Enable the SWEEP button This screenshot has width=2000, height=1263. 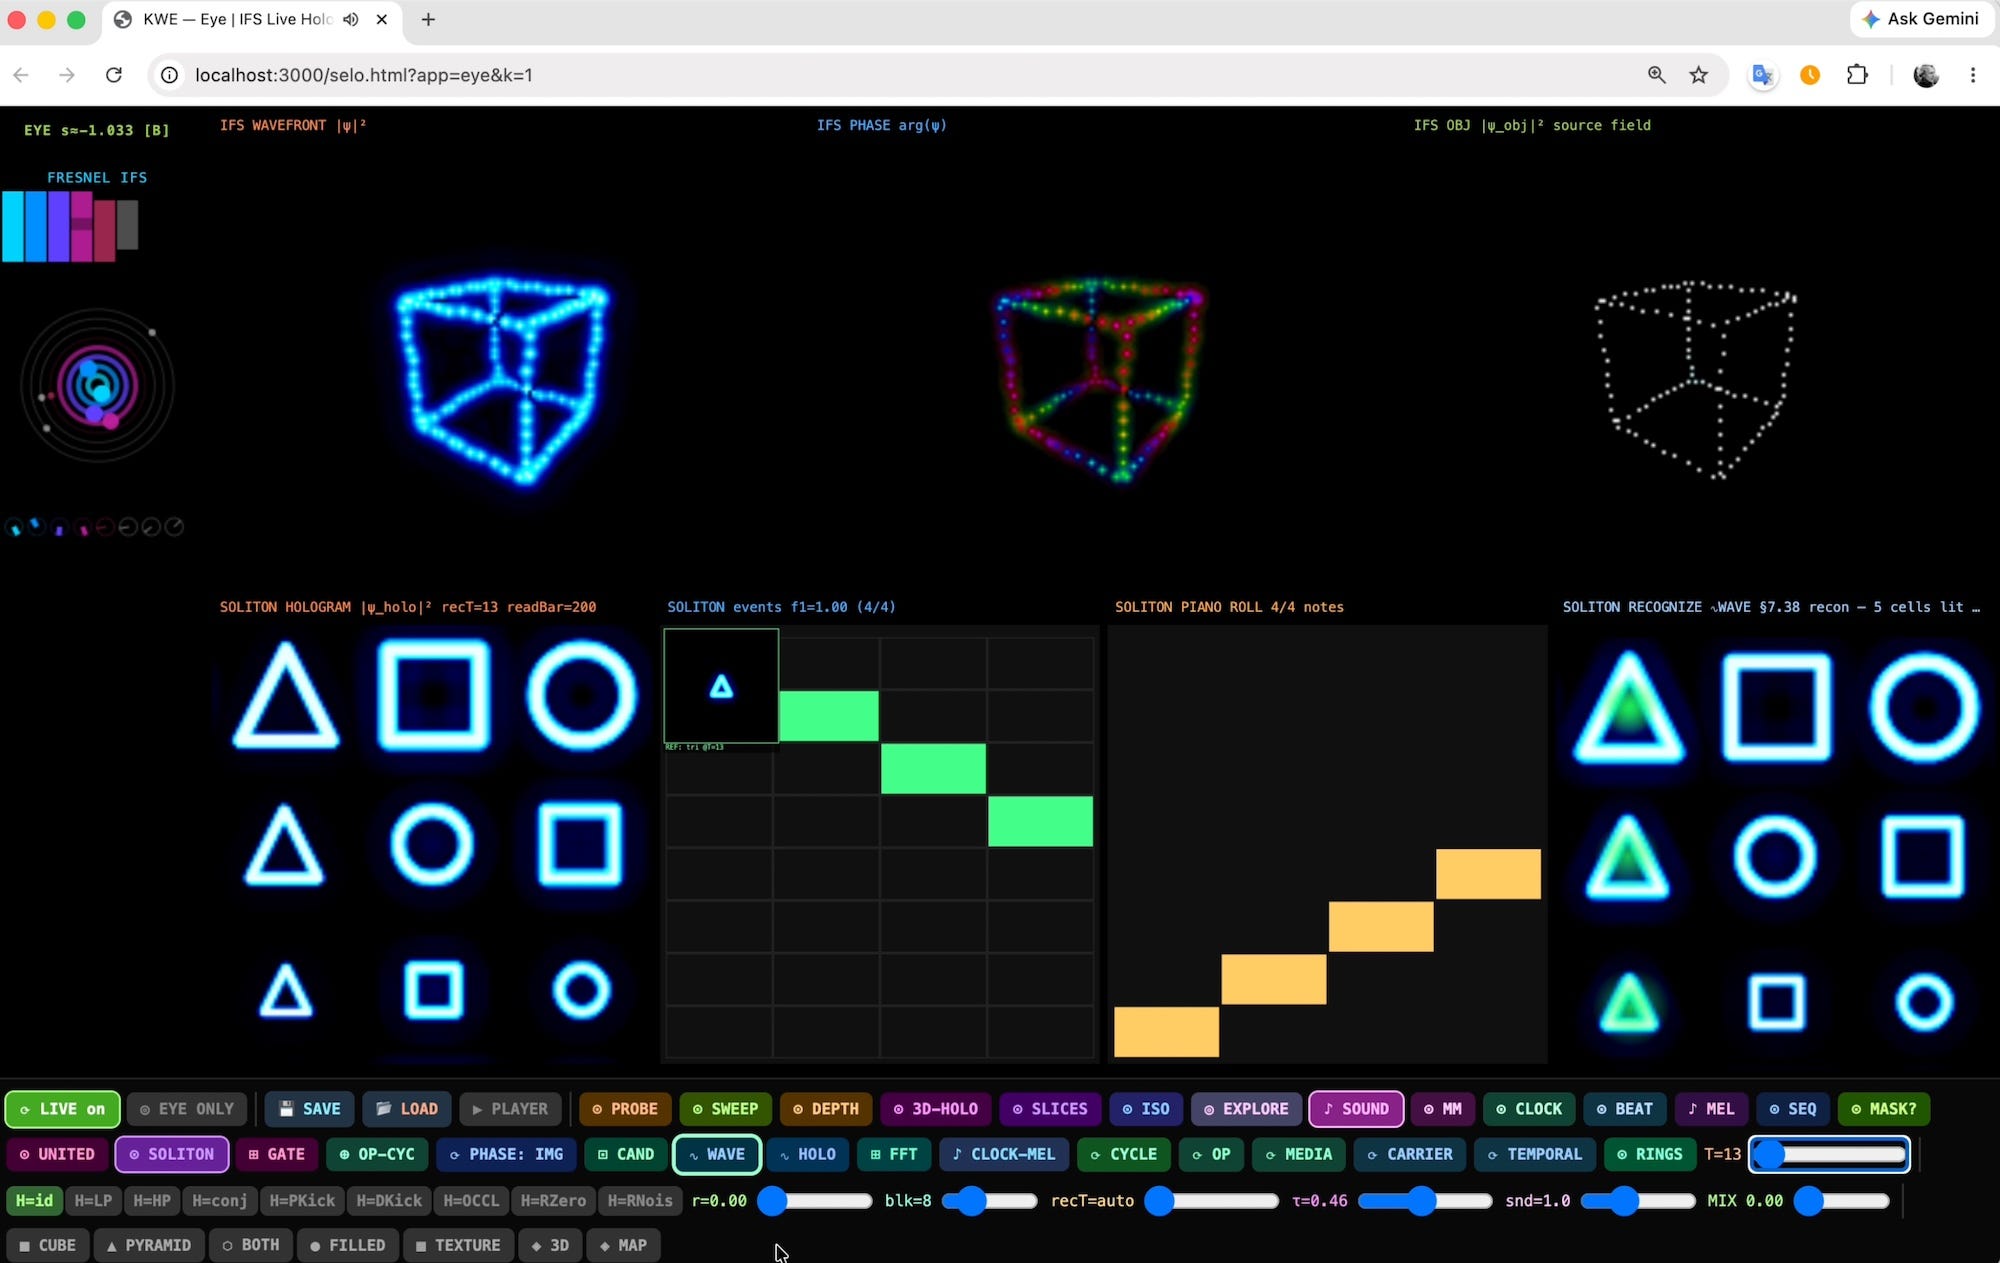pos(726,1109)
